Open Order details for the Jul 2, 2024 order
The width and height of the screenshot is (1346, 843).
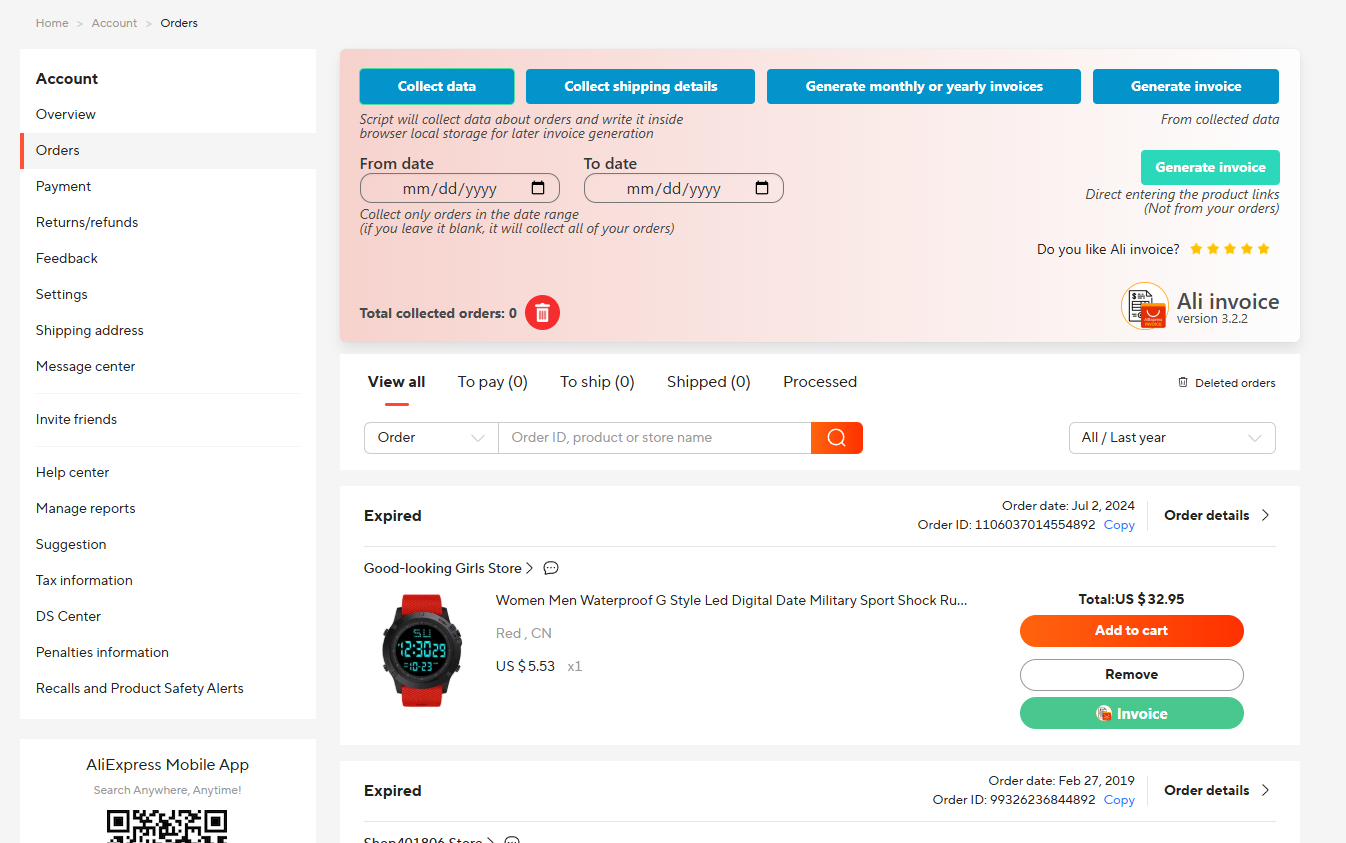pos(1217,515)
